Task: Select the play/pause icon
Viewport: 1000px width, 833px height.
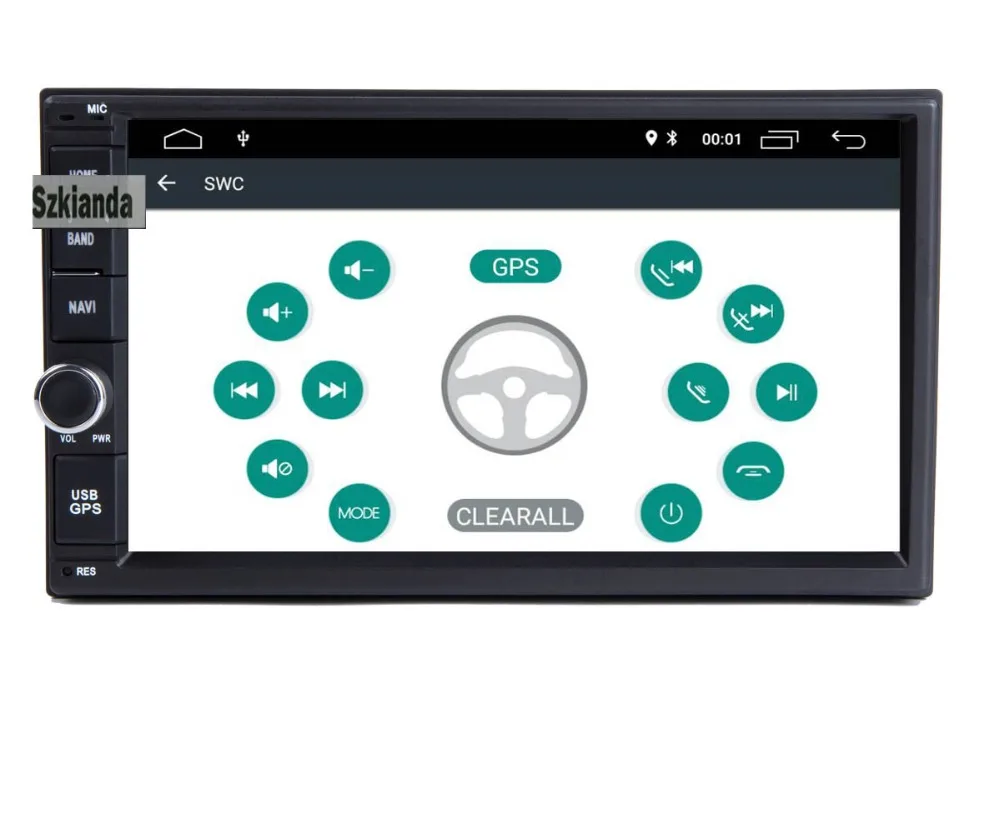Action: coord(786,391)
